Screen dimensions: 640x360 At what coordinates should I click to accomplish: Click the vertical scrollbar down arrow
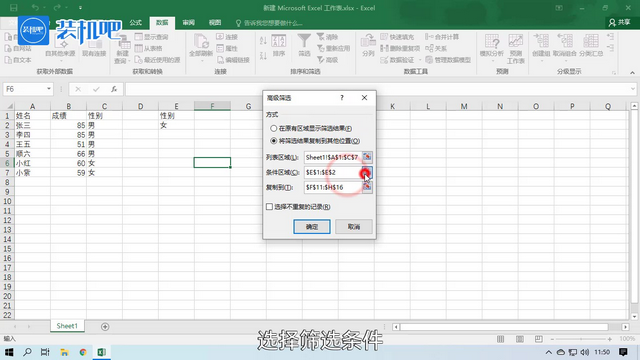point(634,316)
